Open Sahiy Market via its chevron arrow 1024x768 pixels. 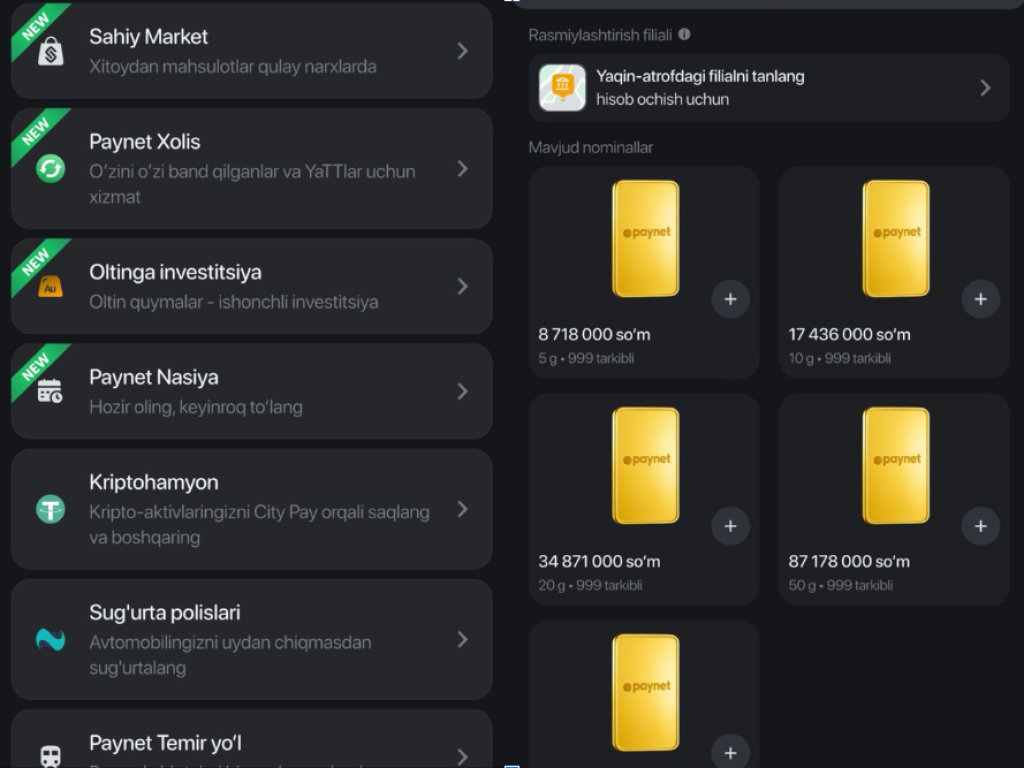(462, 51)
